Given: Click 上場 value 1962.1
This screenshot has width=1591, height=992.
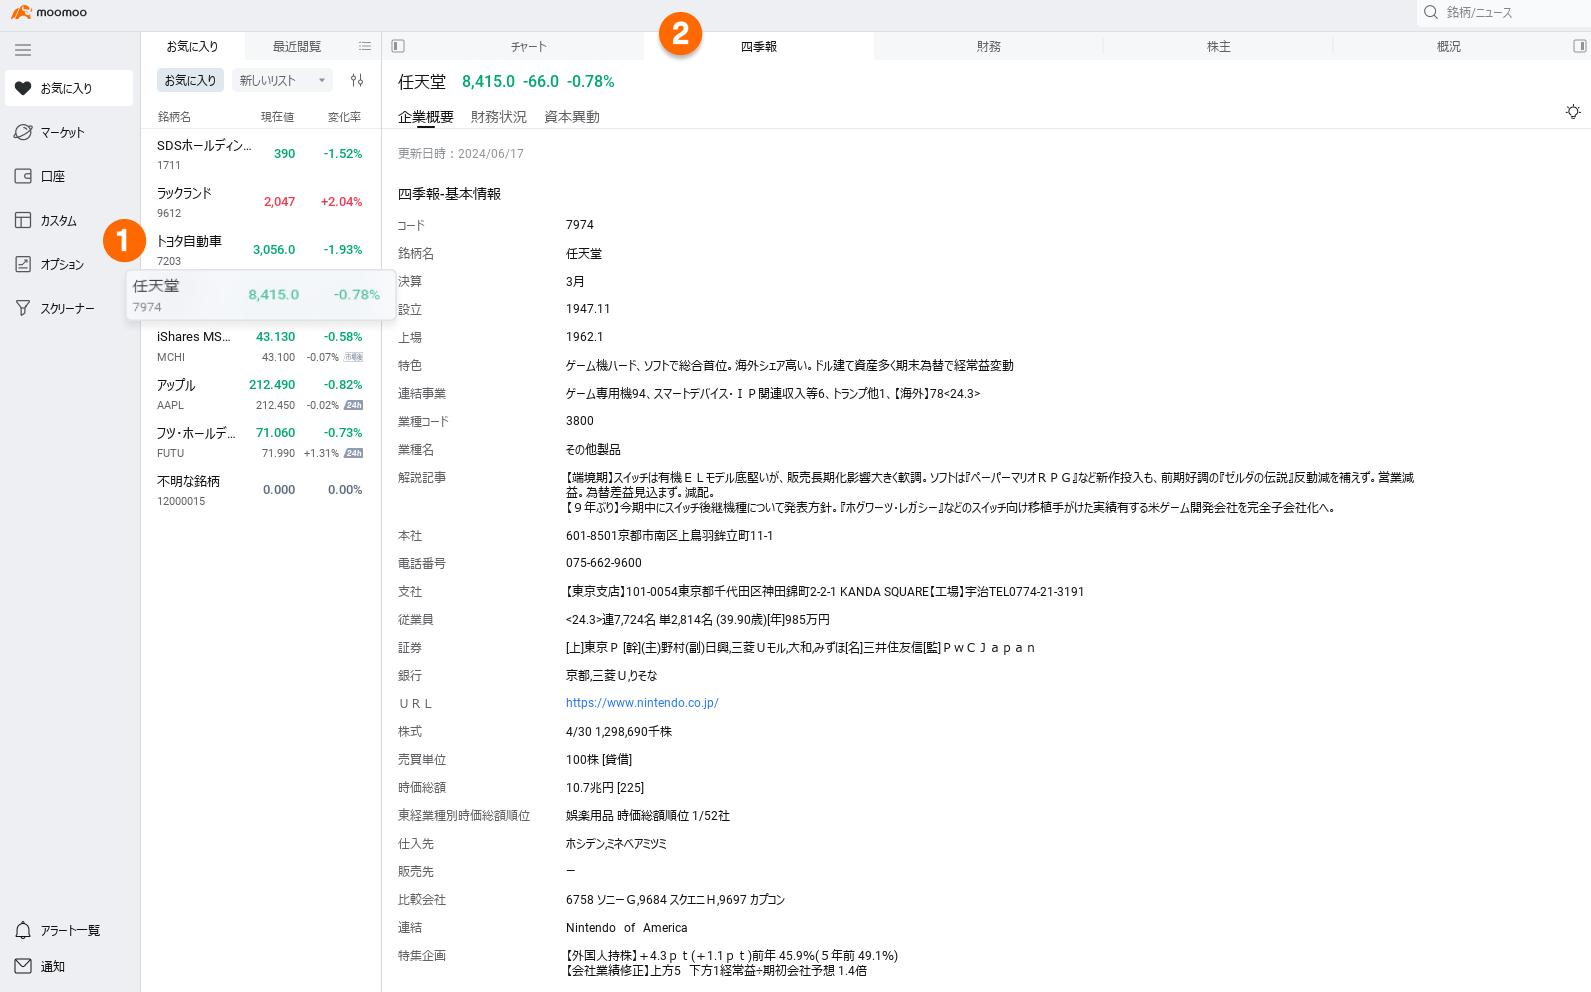Looking at the screenshot, I should pyautogui.click(x=585, y=337).
